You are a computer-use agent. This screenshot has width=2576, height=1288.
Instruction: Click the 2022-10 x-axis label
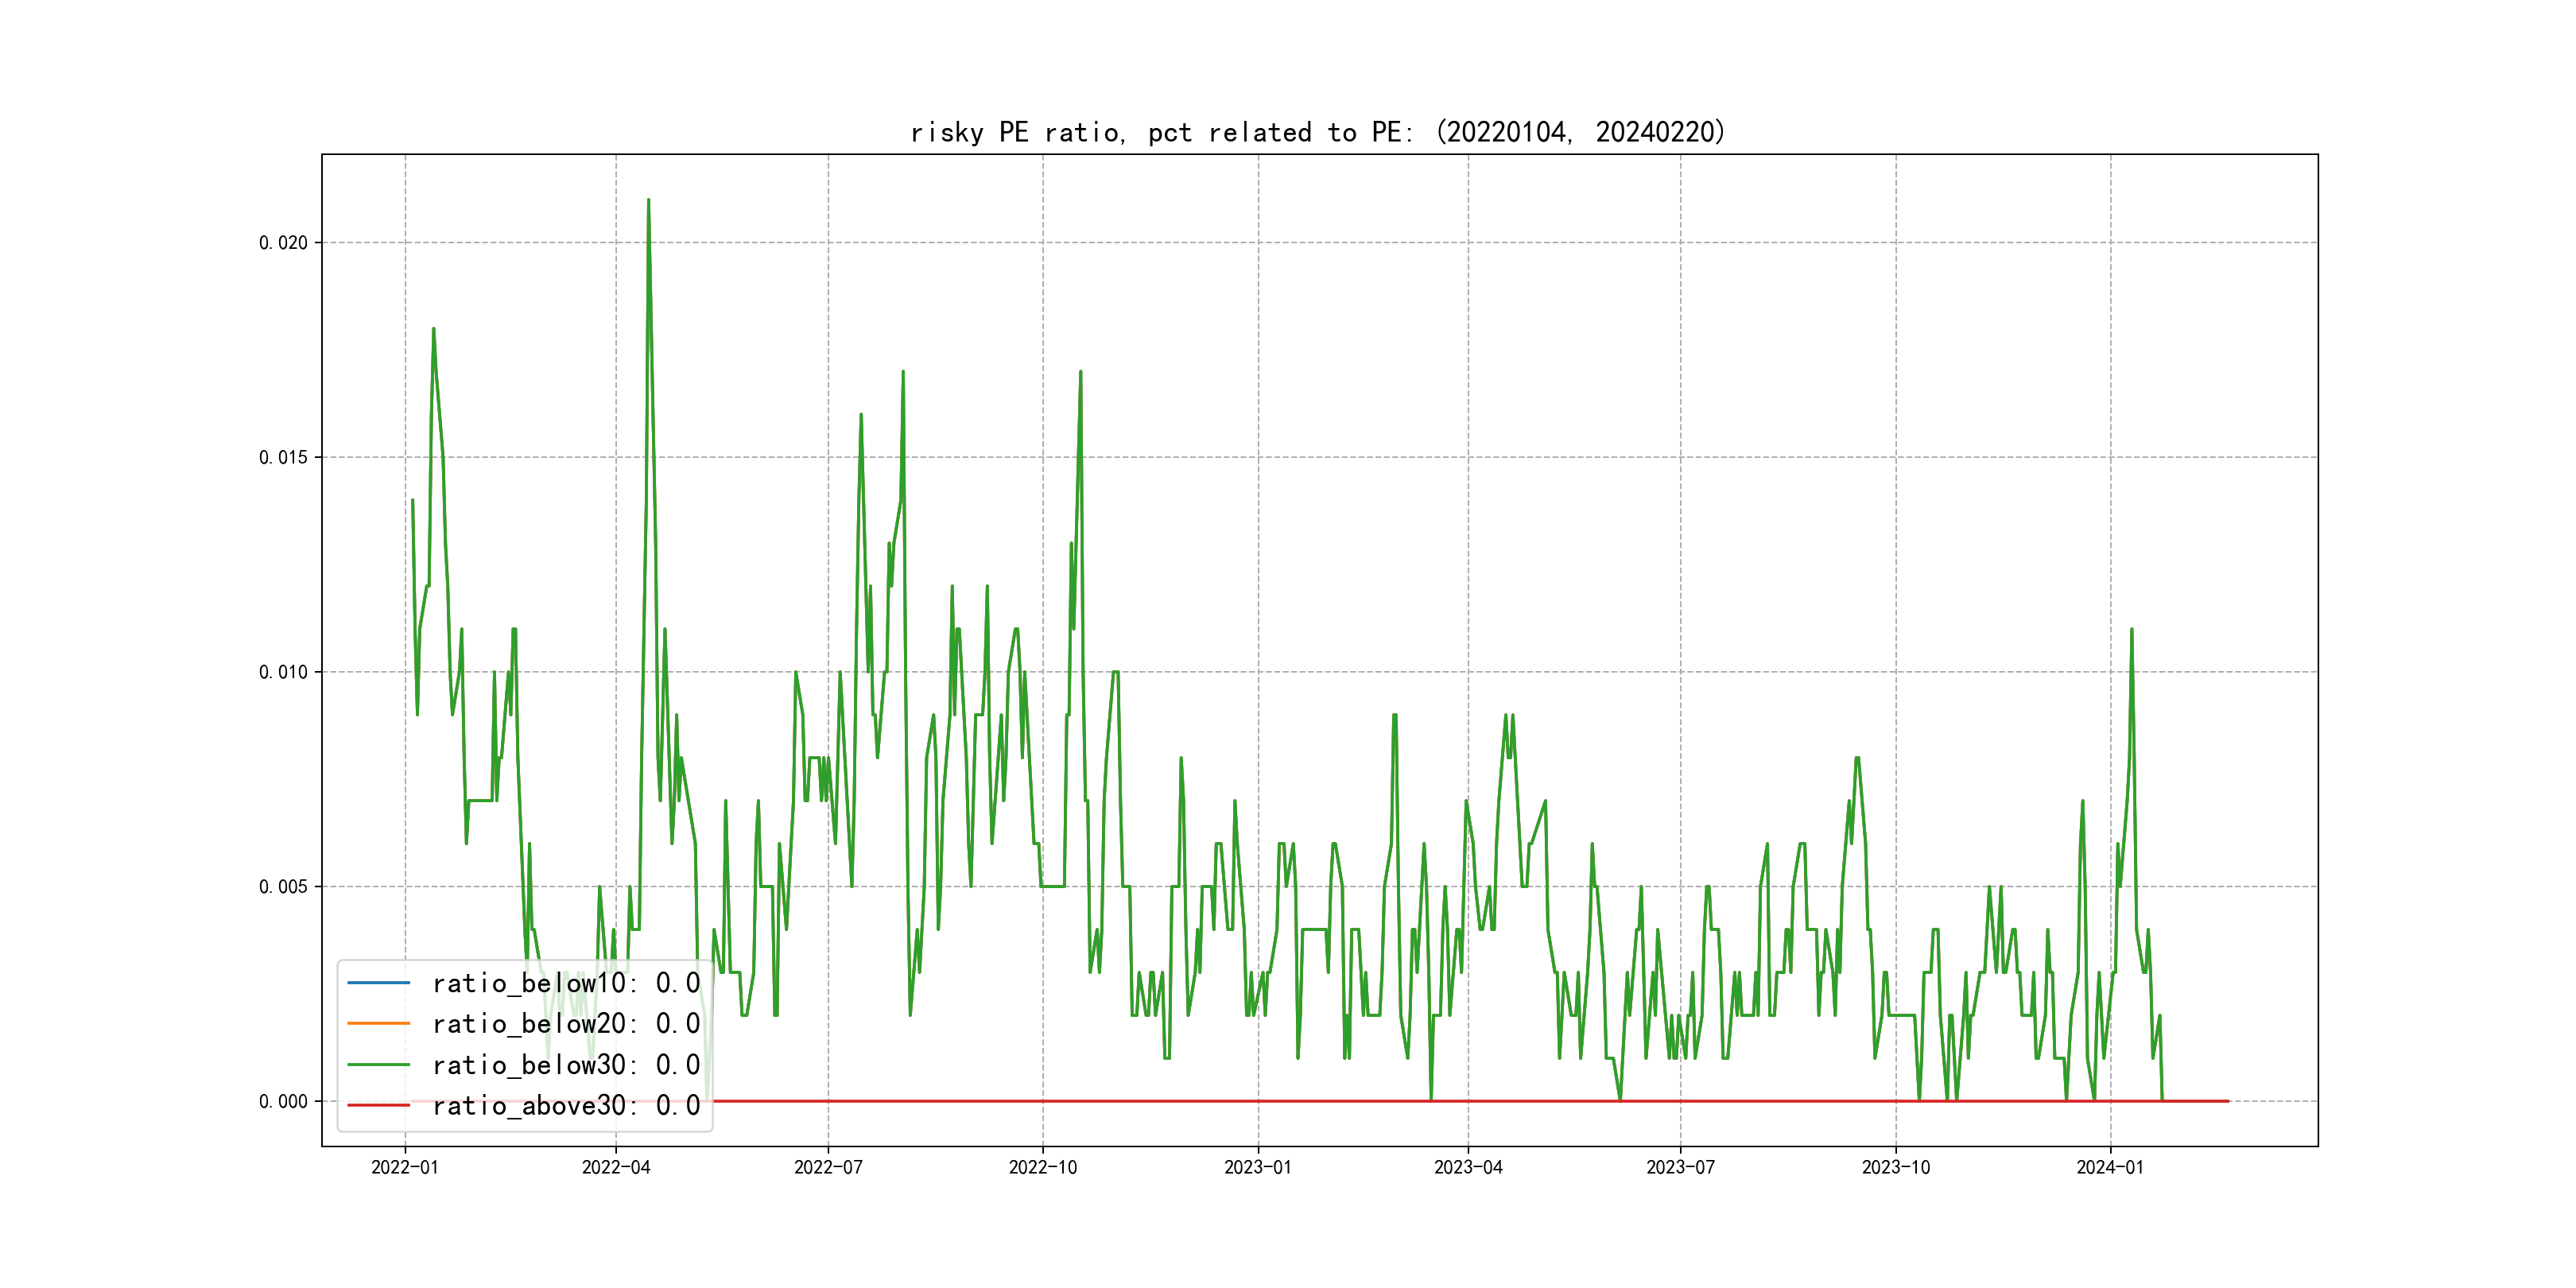tap(1043, 1168)
